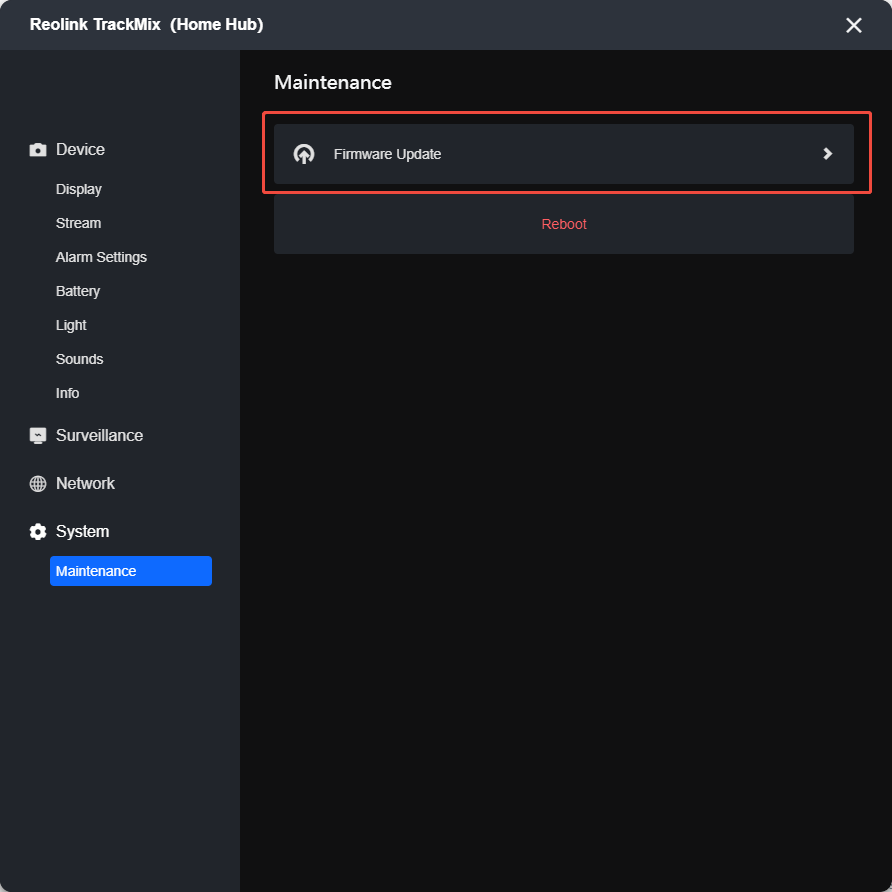Expand the Surveillance section
Viewport: 892px width, 892px height.
point(100,436)
